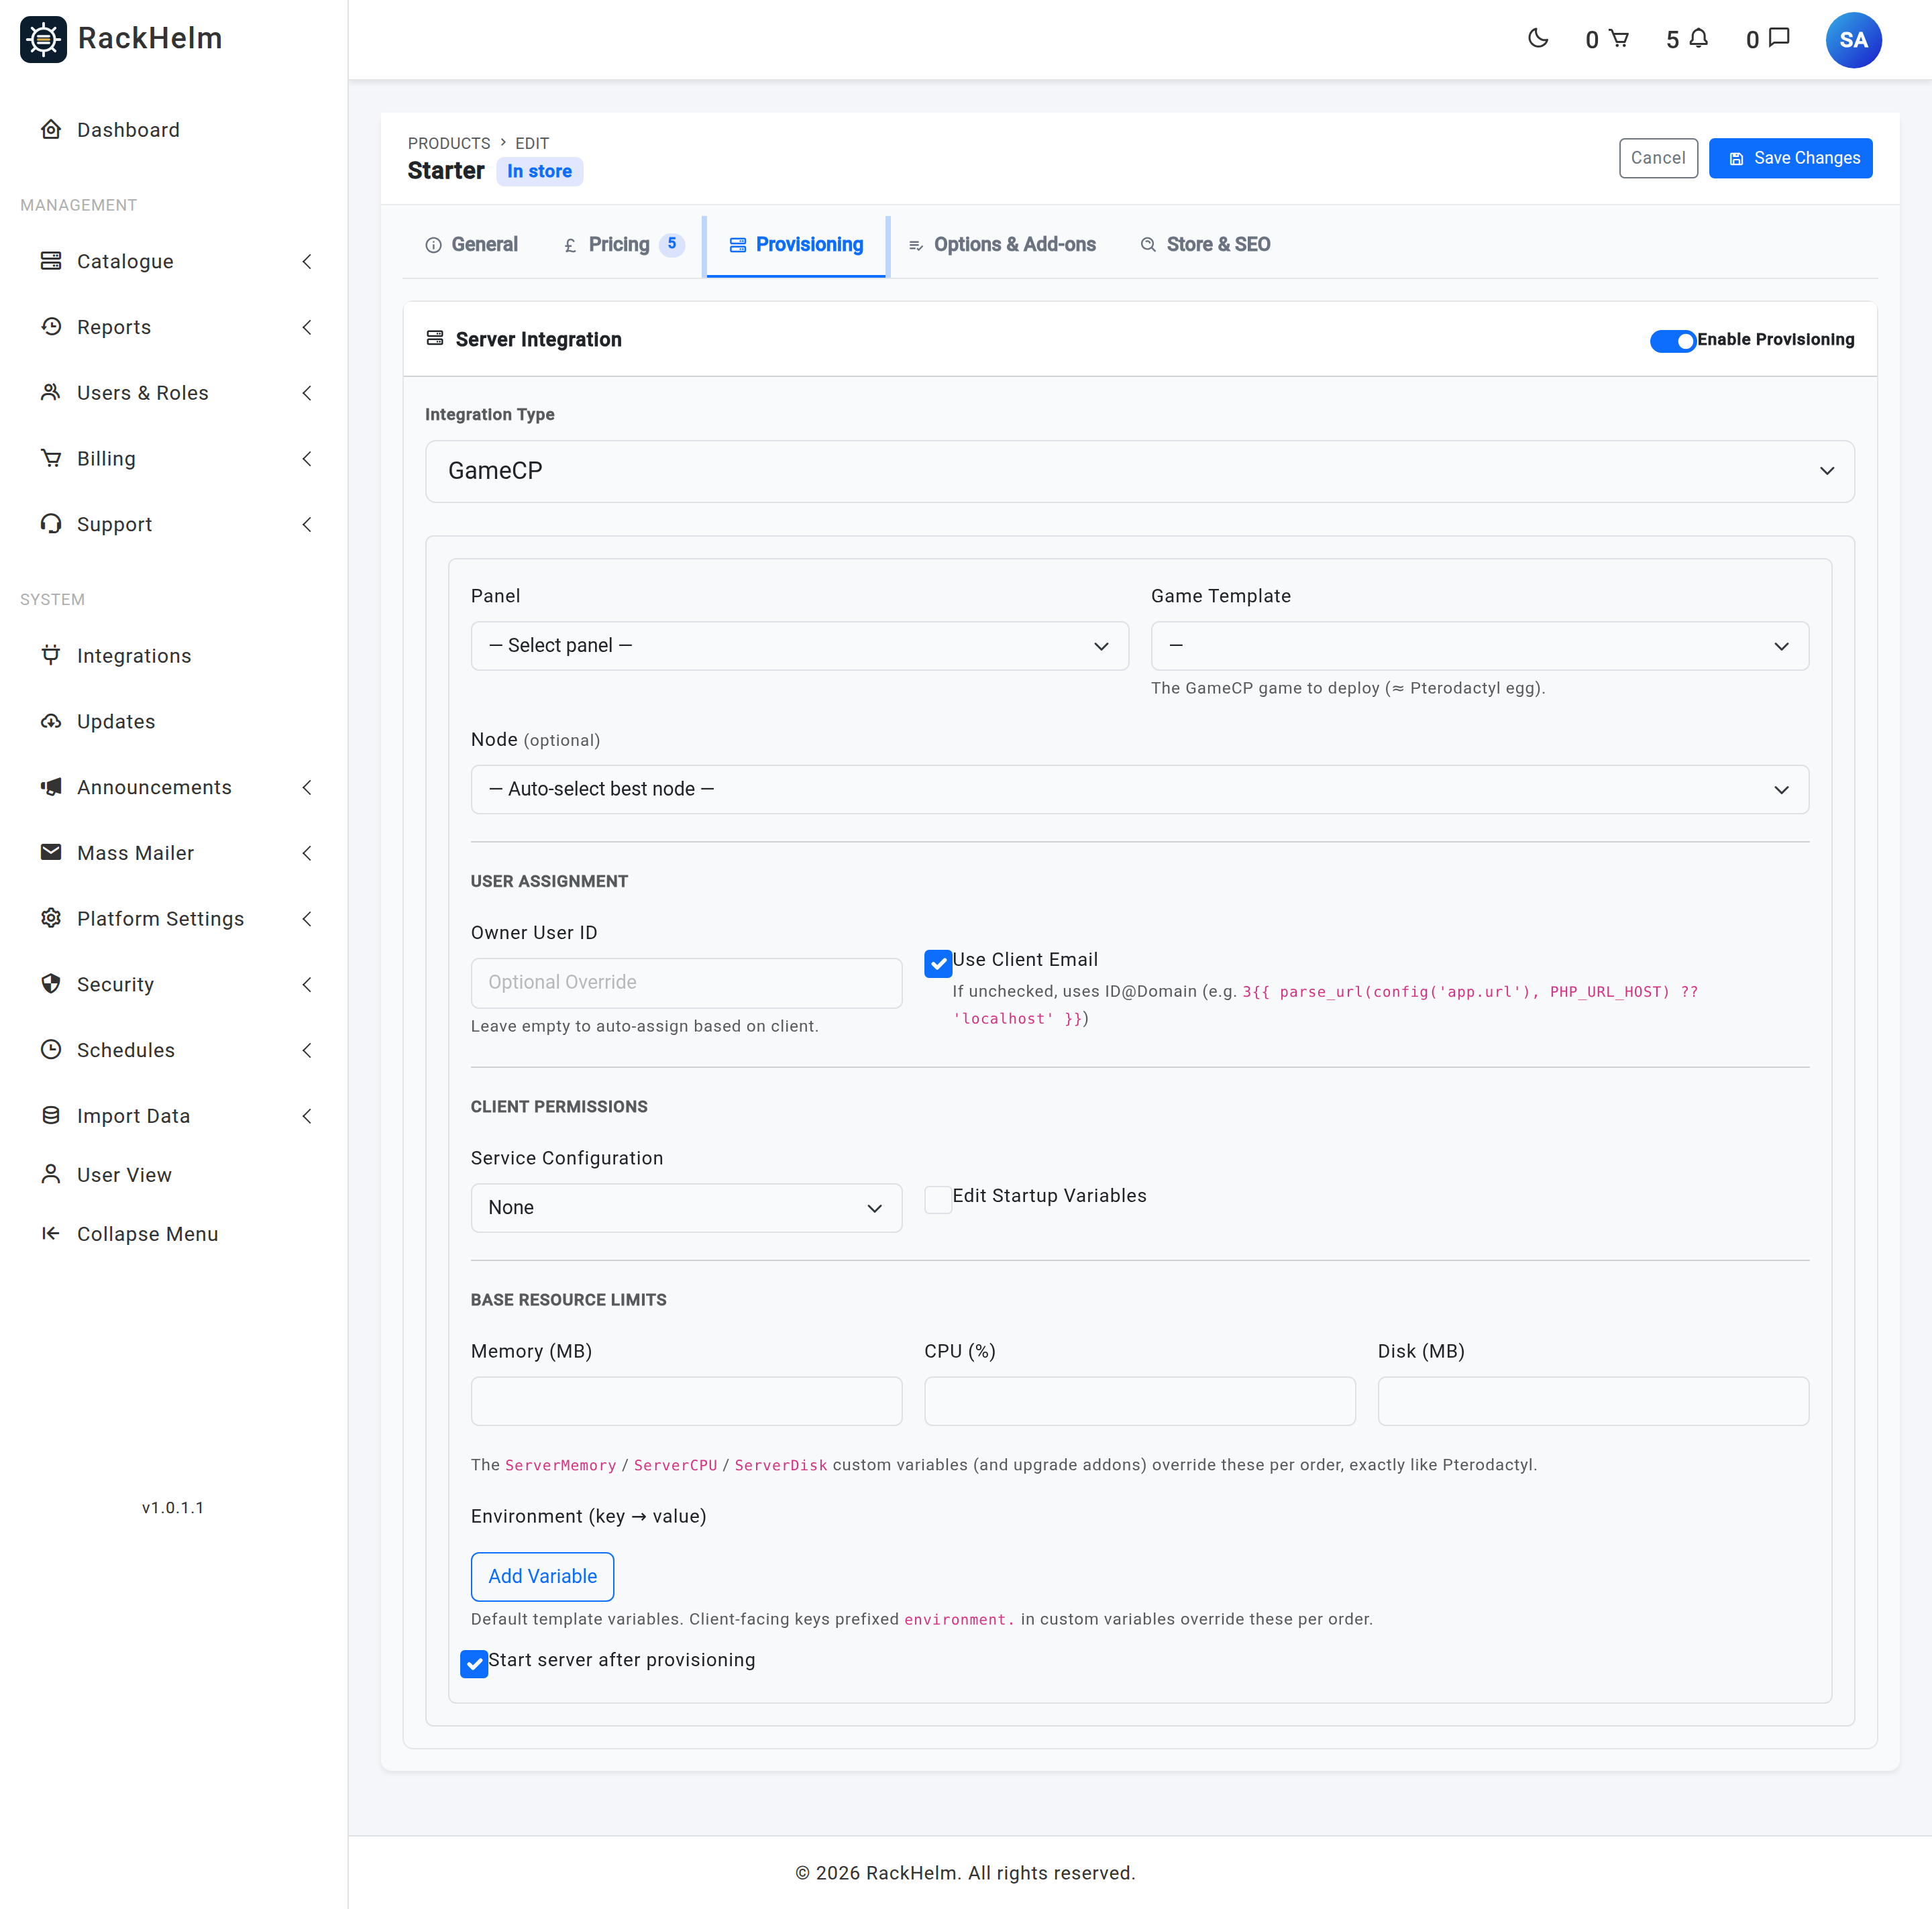This screenshot has height=1909, width=1932.
Task: Click the Dashboard home icon
Action: [x=51, y=129]
